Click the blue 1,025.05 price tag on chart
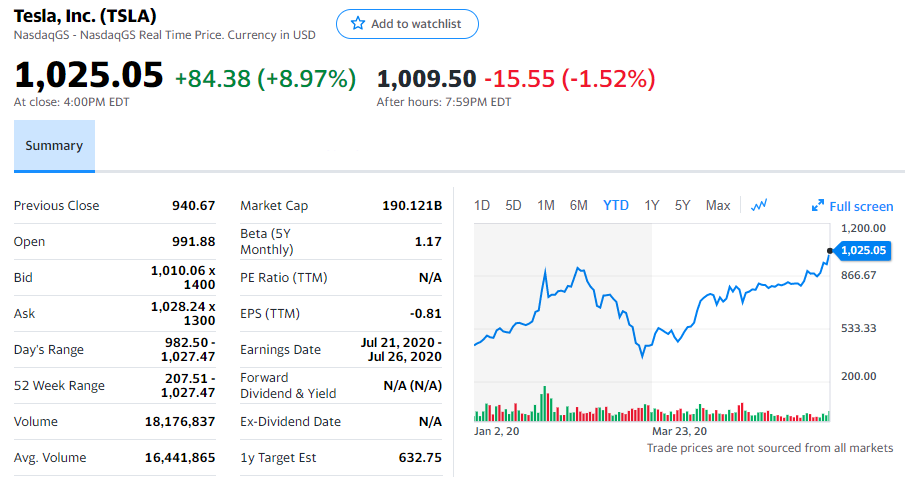 click(864, 250)
